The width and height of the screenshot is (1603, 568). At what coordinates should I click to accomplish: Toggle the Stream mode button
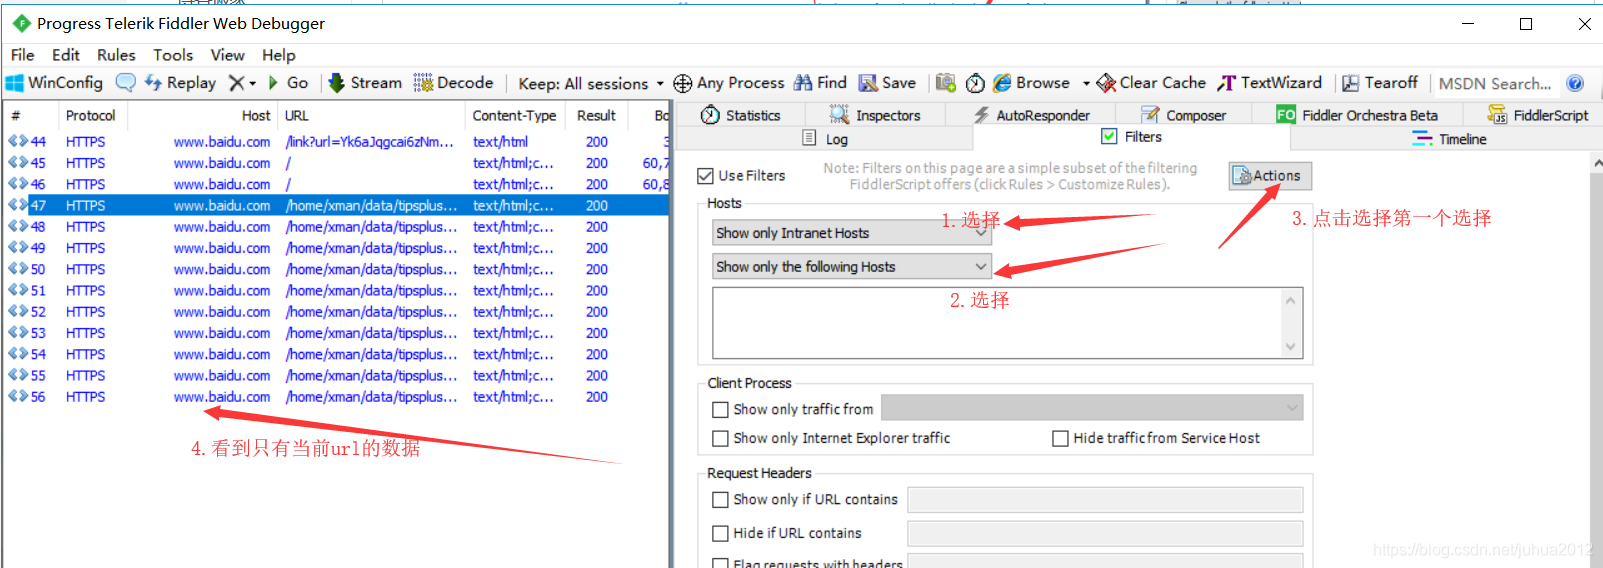365,83
